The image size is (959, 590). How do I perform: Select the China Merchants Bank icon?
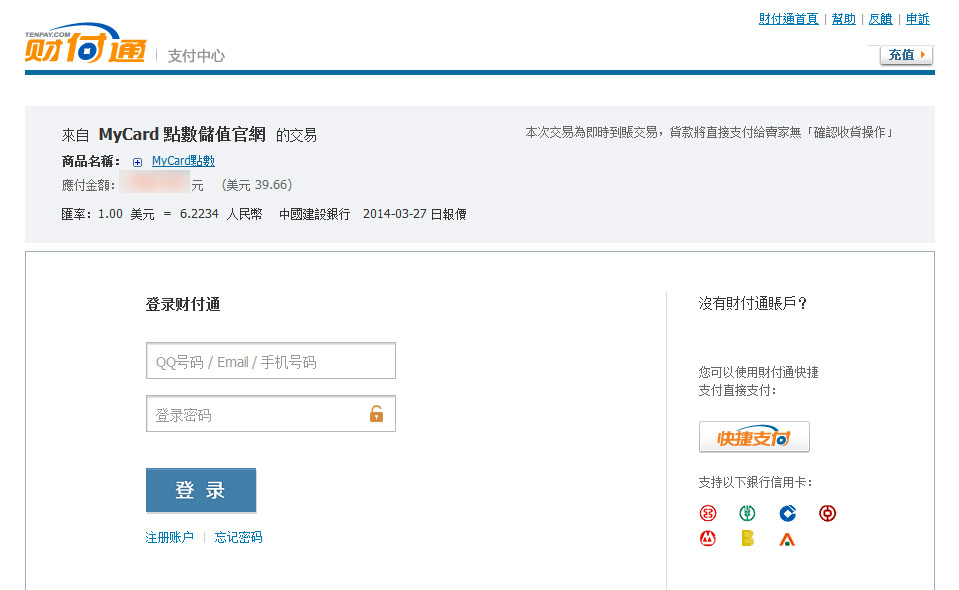708,539
